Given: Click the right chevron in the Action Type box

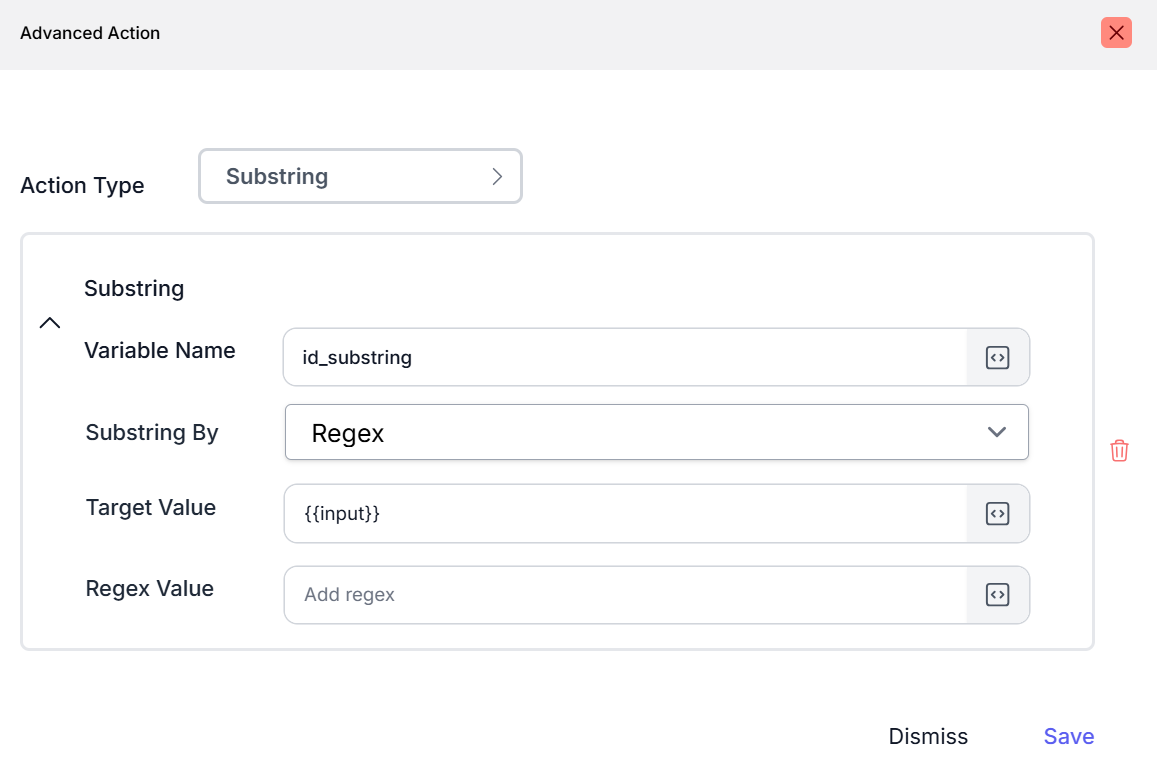Looking at the screenshot, I should tap(497, 177).
